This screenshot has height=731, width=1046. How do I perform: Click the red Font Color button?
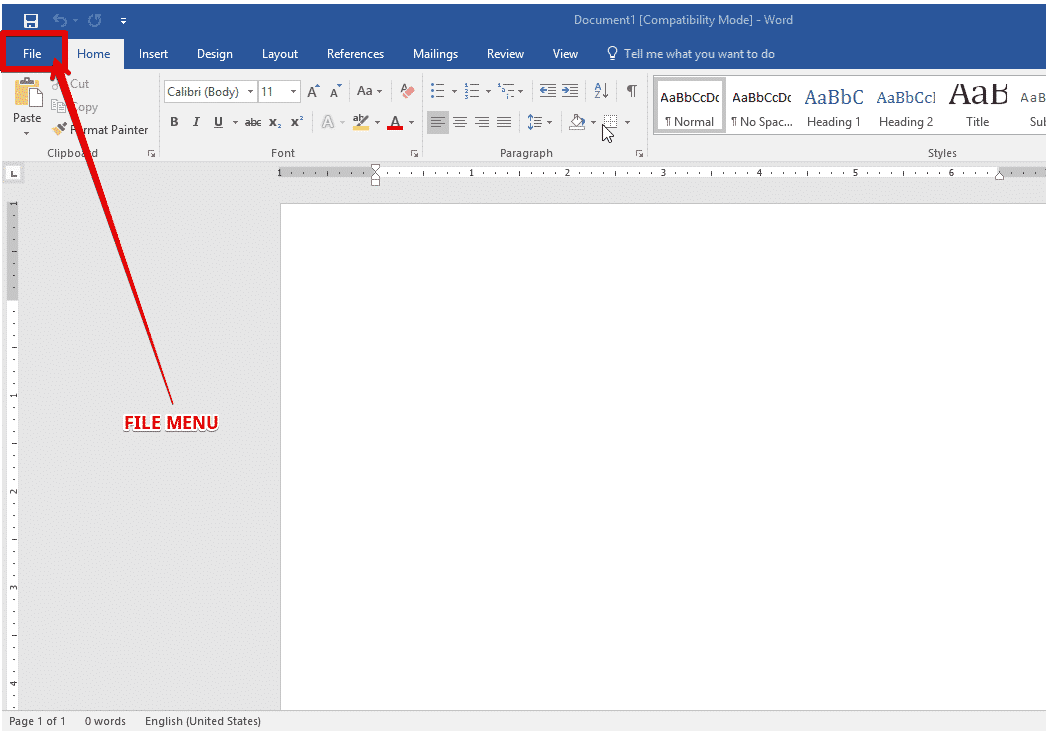tap(395, 122)
